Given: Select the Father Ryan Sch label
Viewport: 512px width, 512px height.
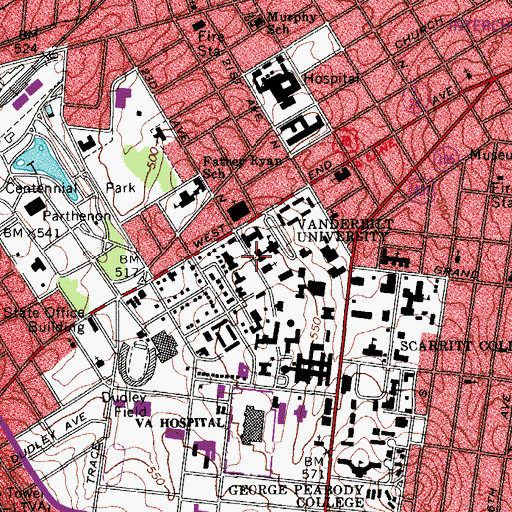Looking at the screenshot, I should pyautogui.click(x=242, y=167).
